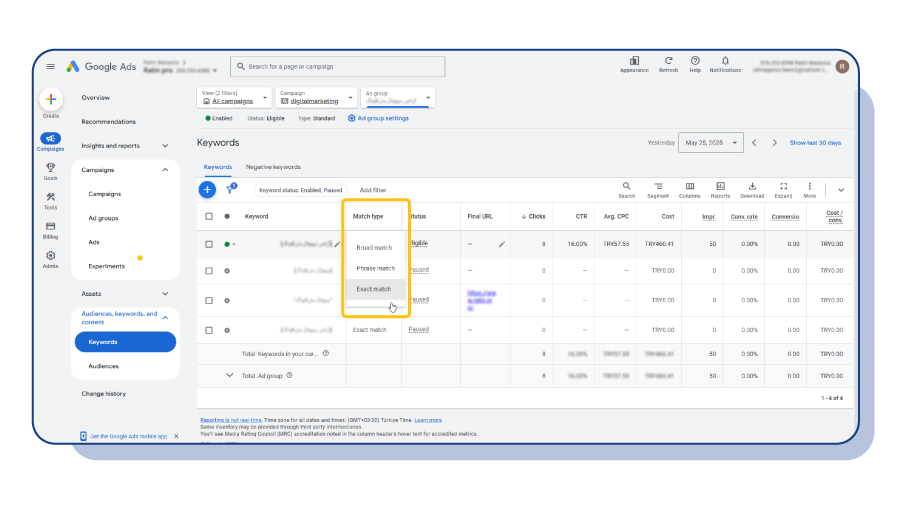This screenshot has width=900, height=509.
Task: Check the Eligible keyword row checkbox
Action: [209, 244]
